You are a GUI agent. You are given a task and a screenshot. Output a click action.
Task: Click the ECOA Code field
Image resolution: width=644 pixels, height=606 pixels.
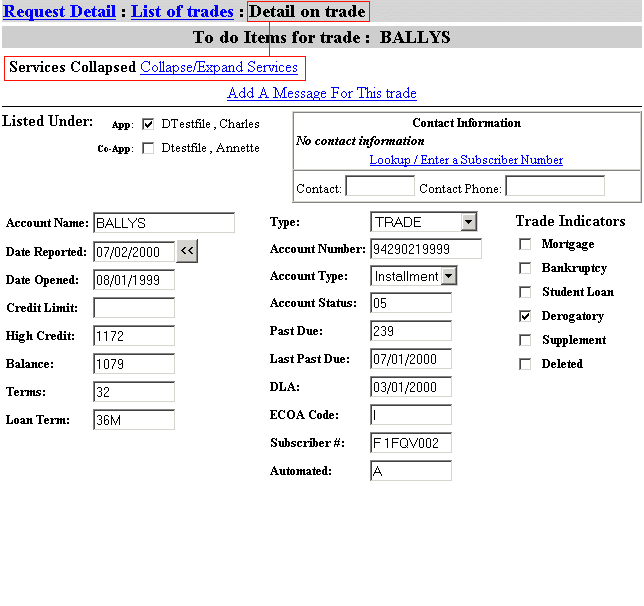click(x=411, y=415)
